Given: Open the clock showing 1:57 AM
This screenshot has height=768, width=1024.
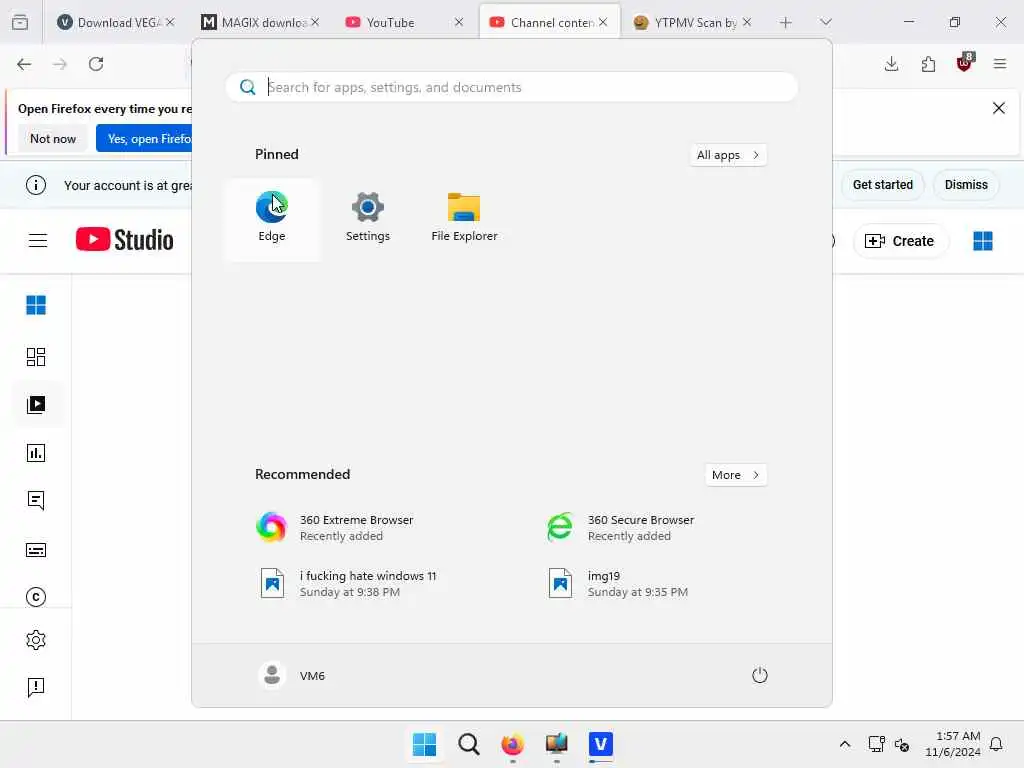Looking at the screenshot, I should 953,744.
